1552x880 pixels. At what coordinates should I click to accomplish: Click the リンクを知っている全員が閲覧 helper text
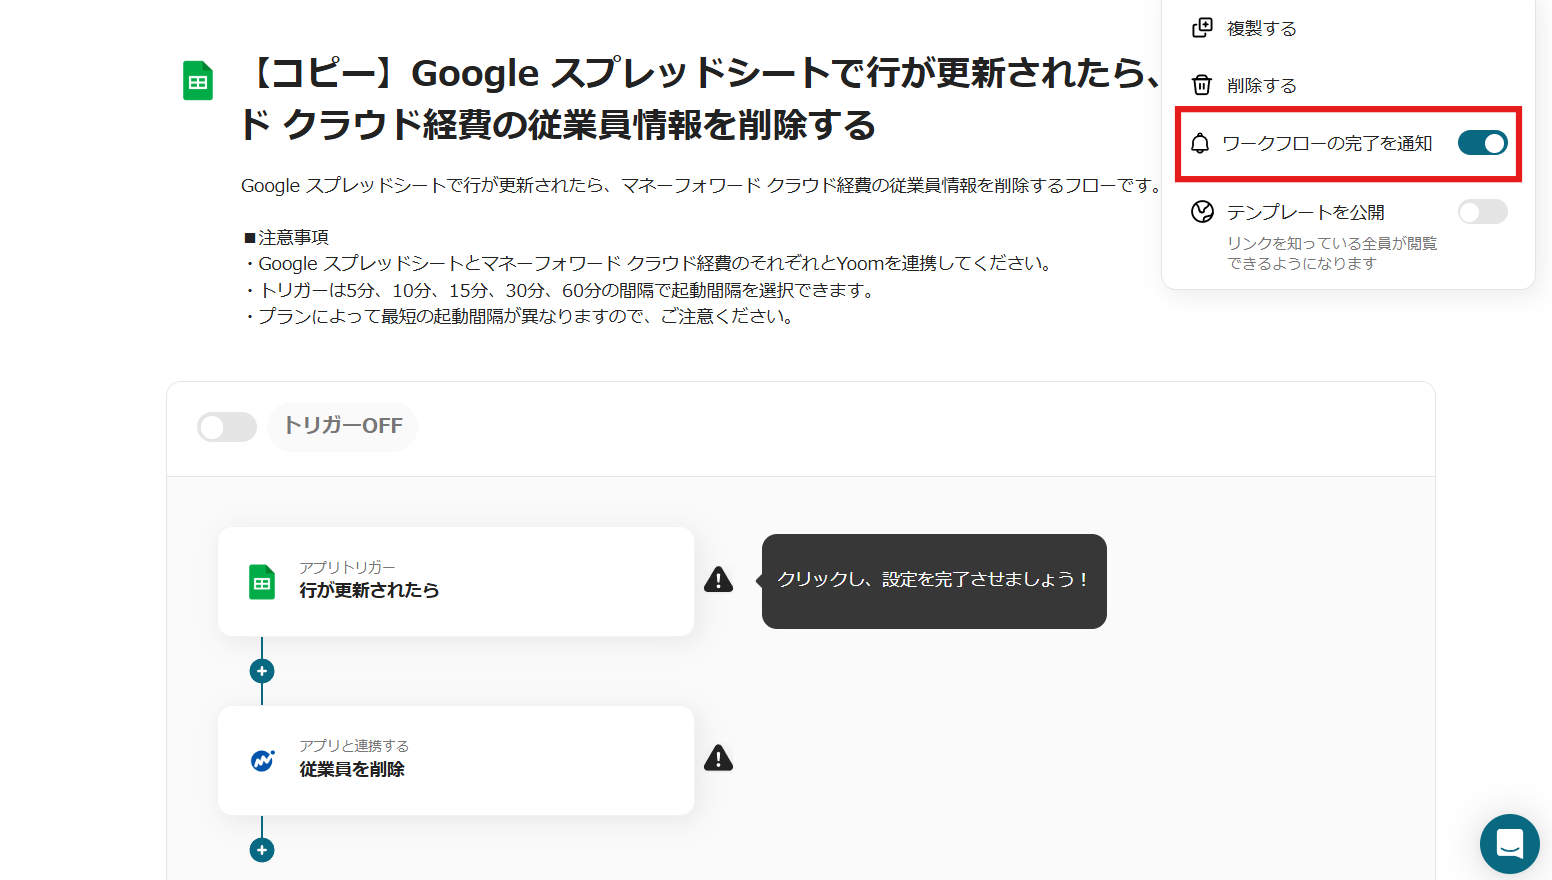1332,253
